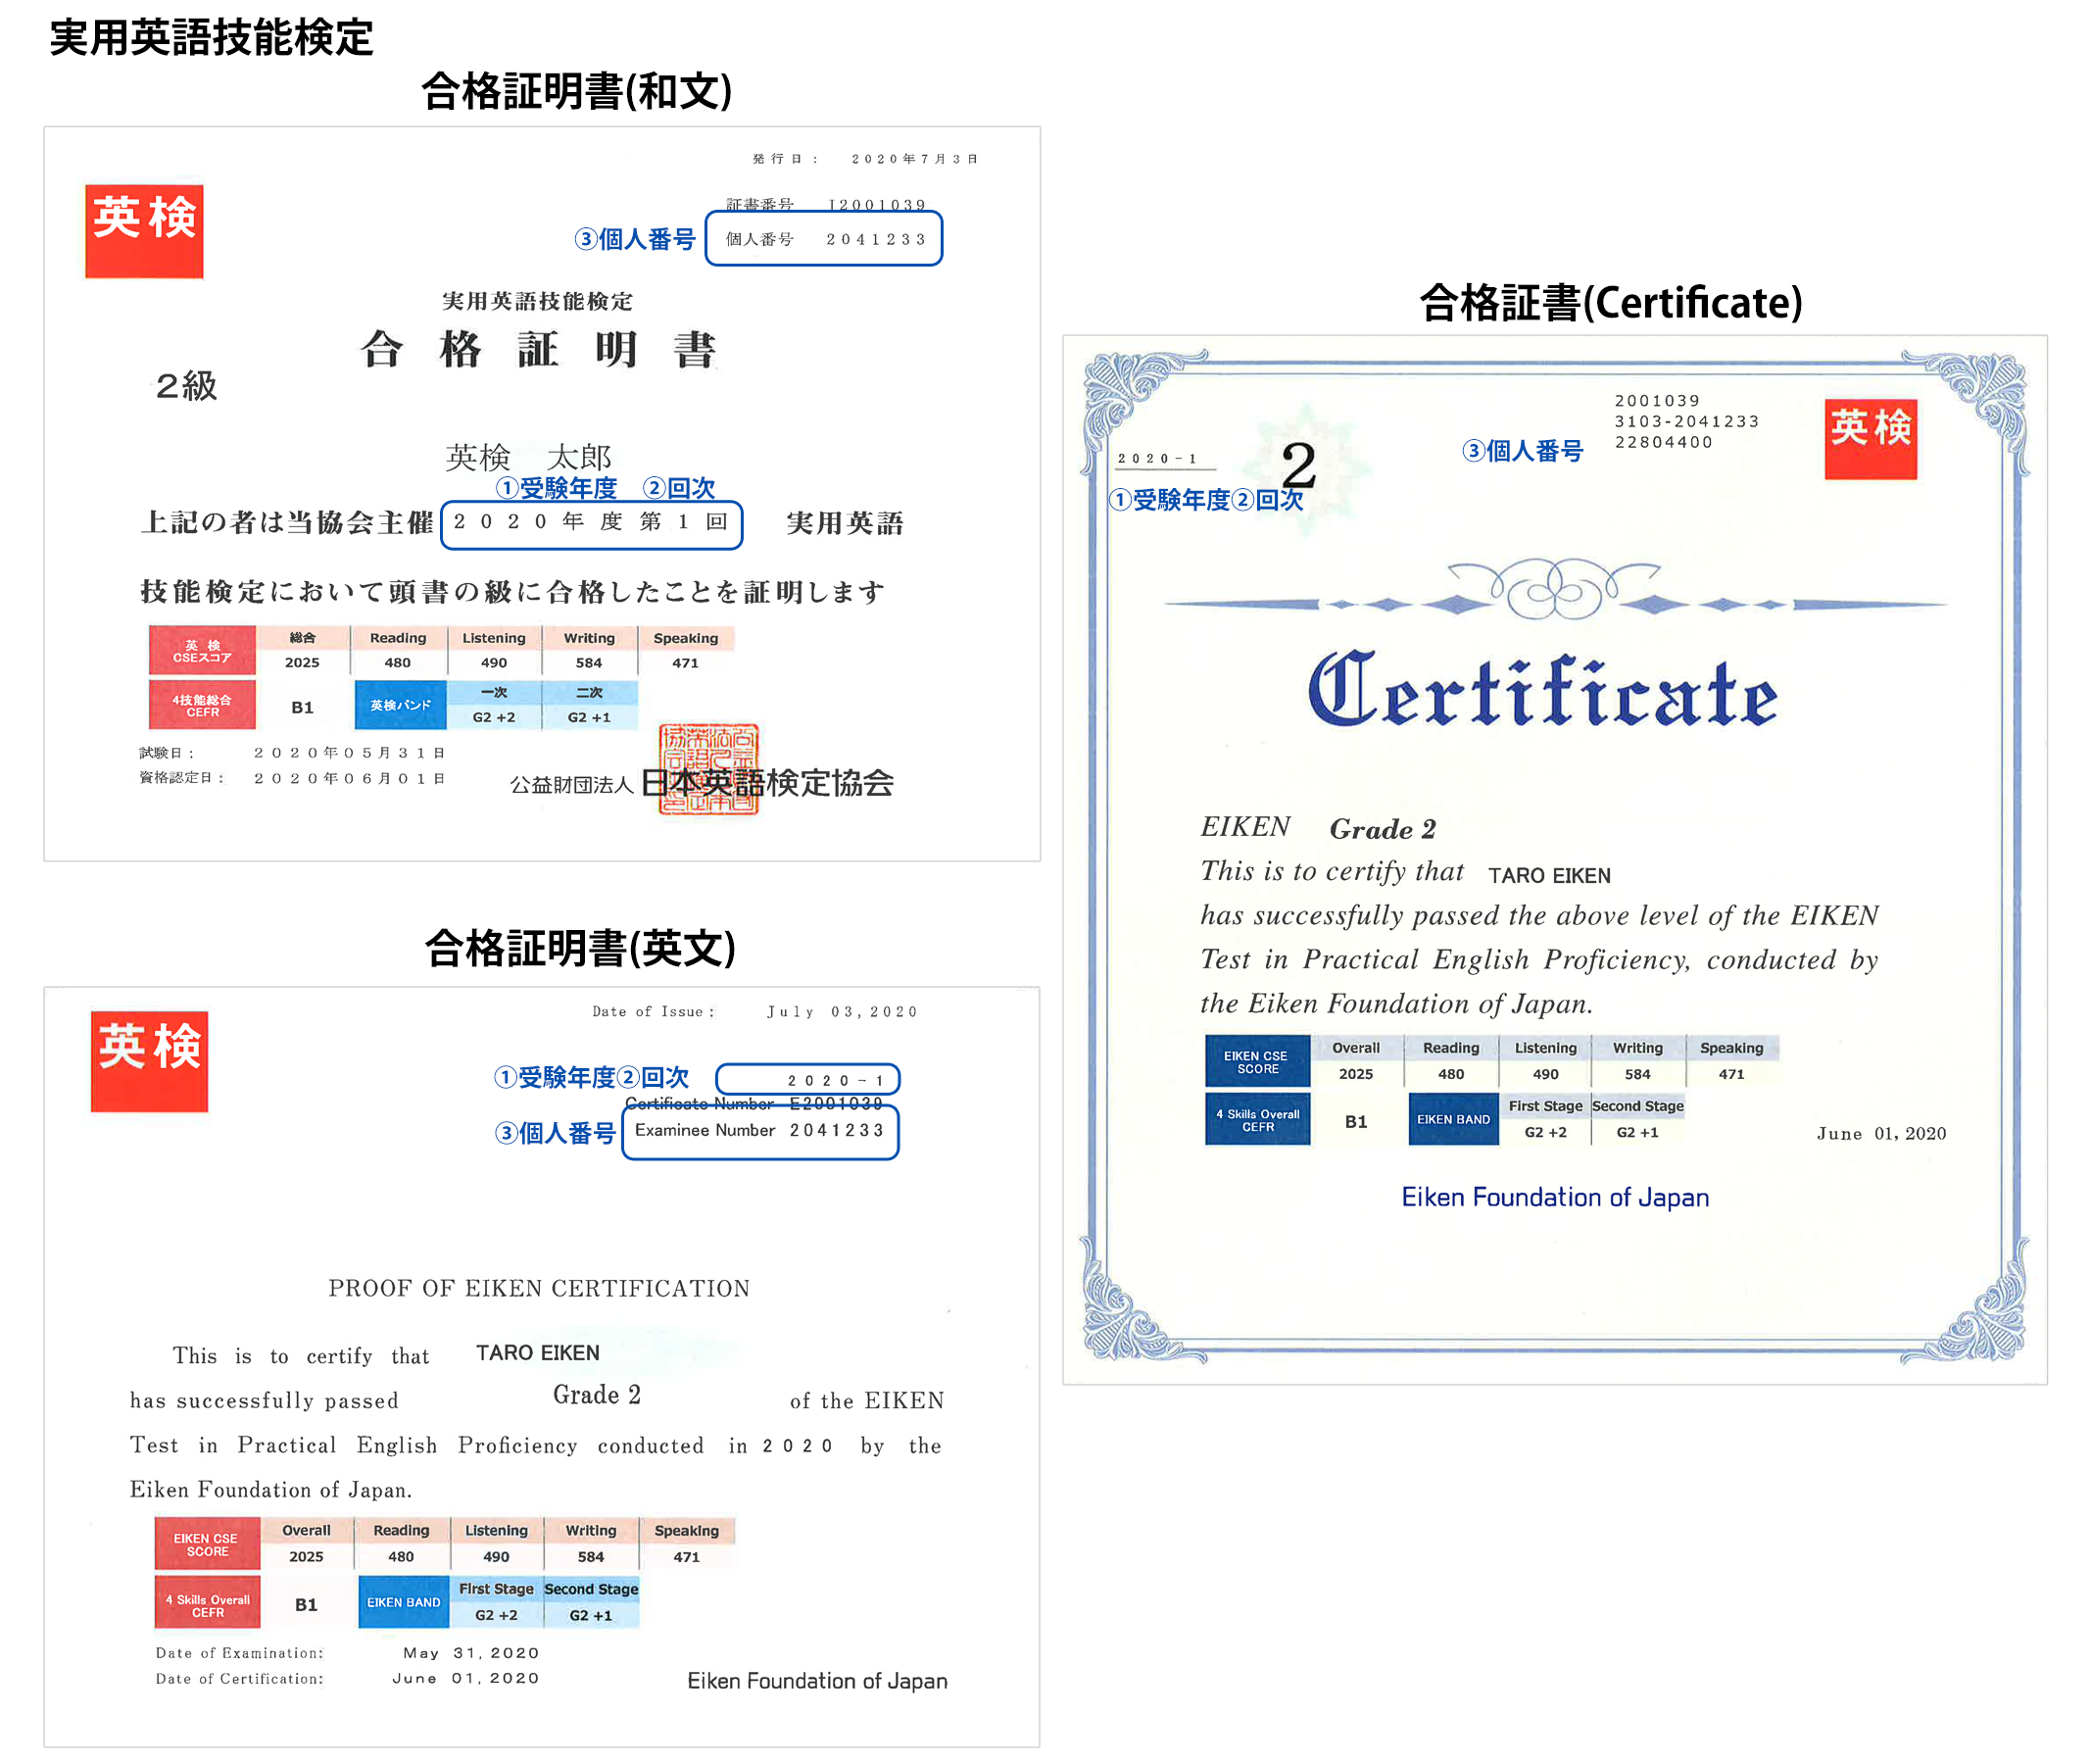Screen dimensions: 2090x1764
Task: Click the blue EIKEN CSE SCORE label
Action: tap(1257, 1061)
